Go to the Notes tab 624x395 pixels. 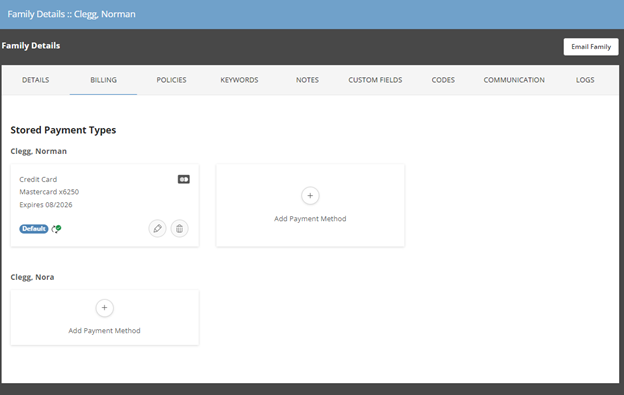click(x=307, y=80)
